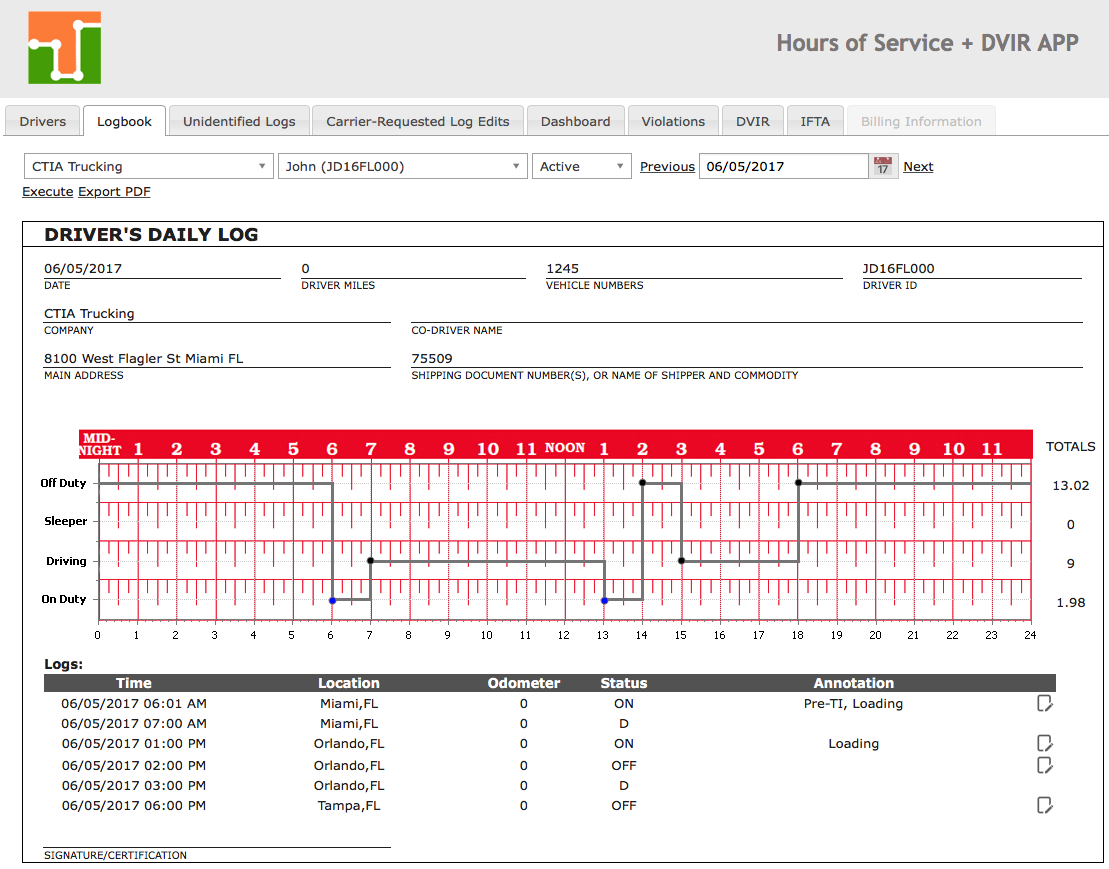1109x869 pixels.
Task: Click the app logo icon
Action: (64, 48)
